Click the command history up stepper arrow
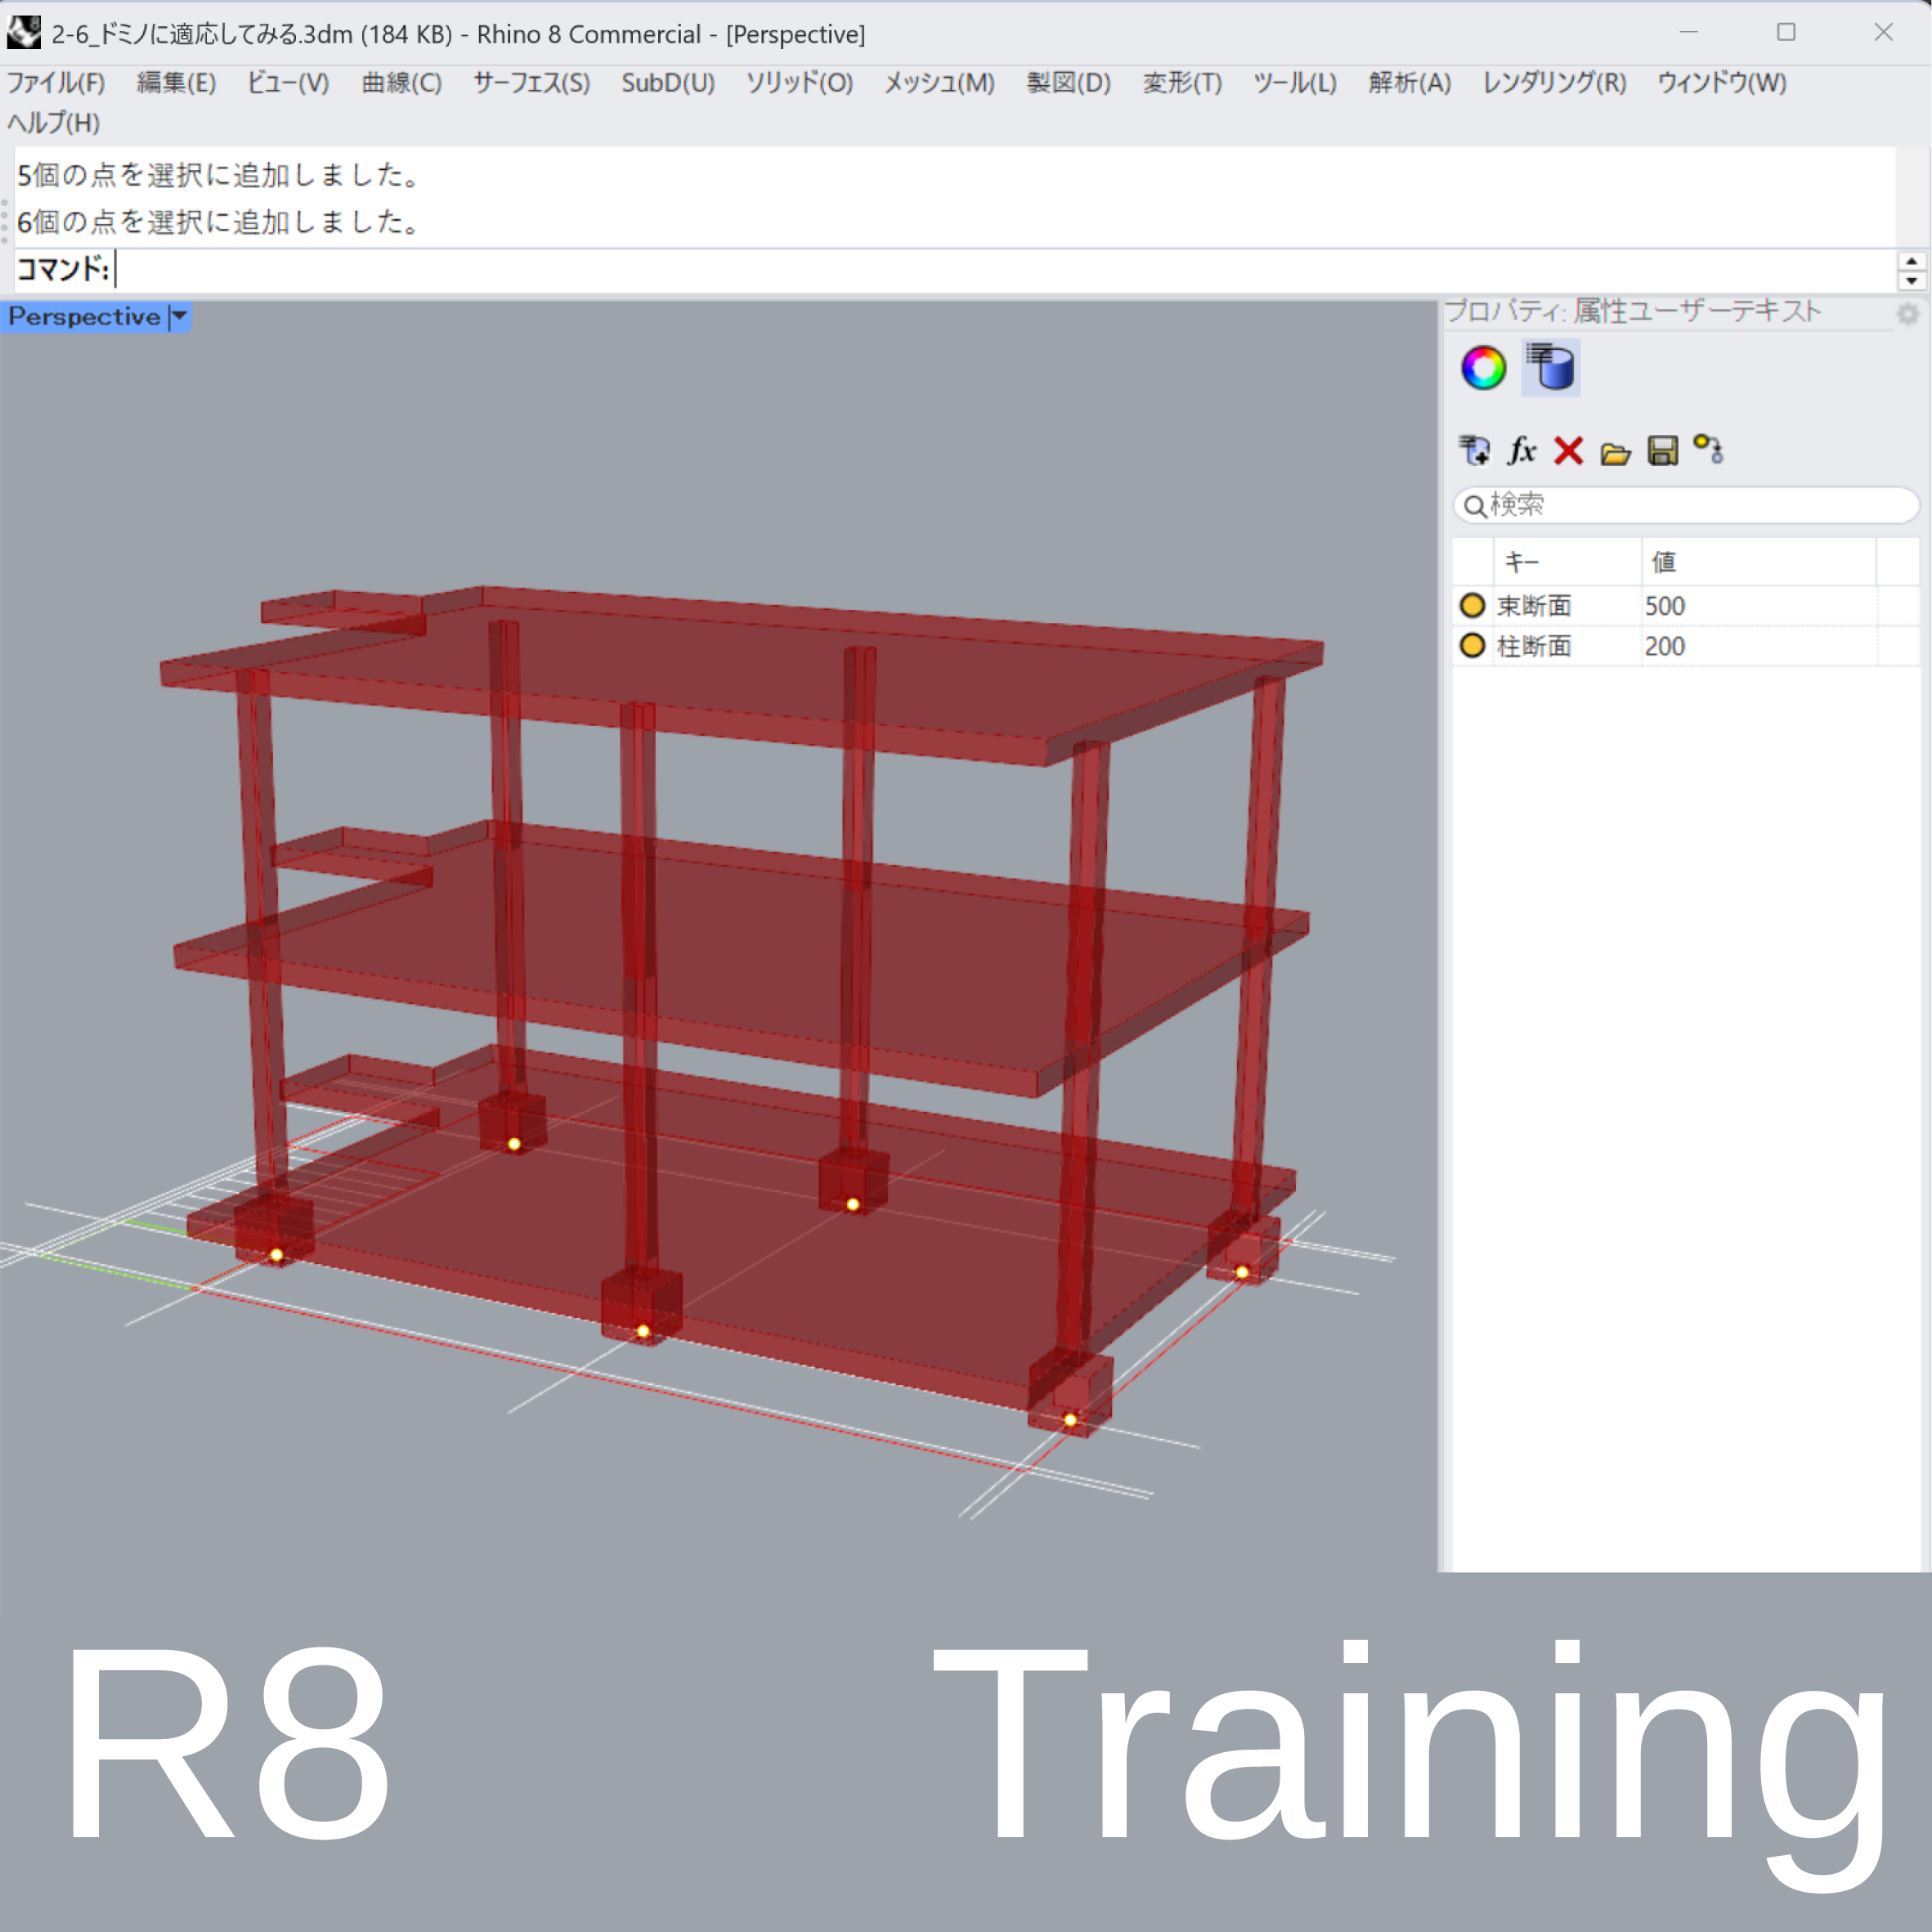The image size is (1932, 1932). [x=1911, y=261]
